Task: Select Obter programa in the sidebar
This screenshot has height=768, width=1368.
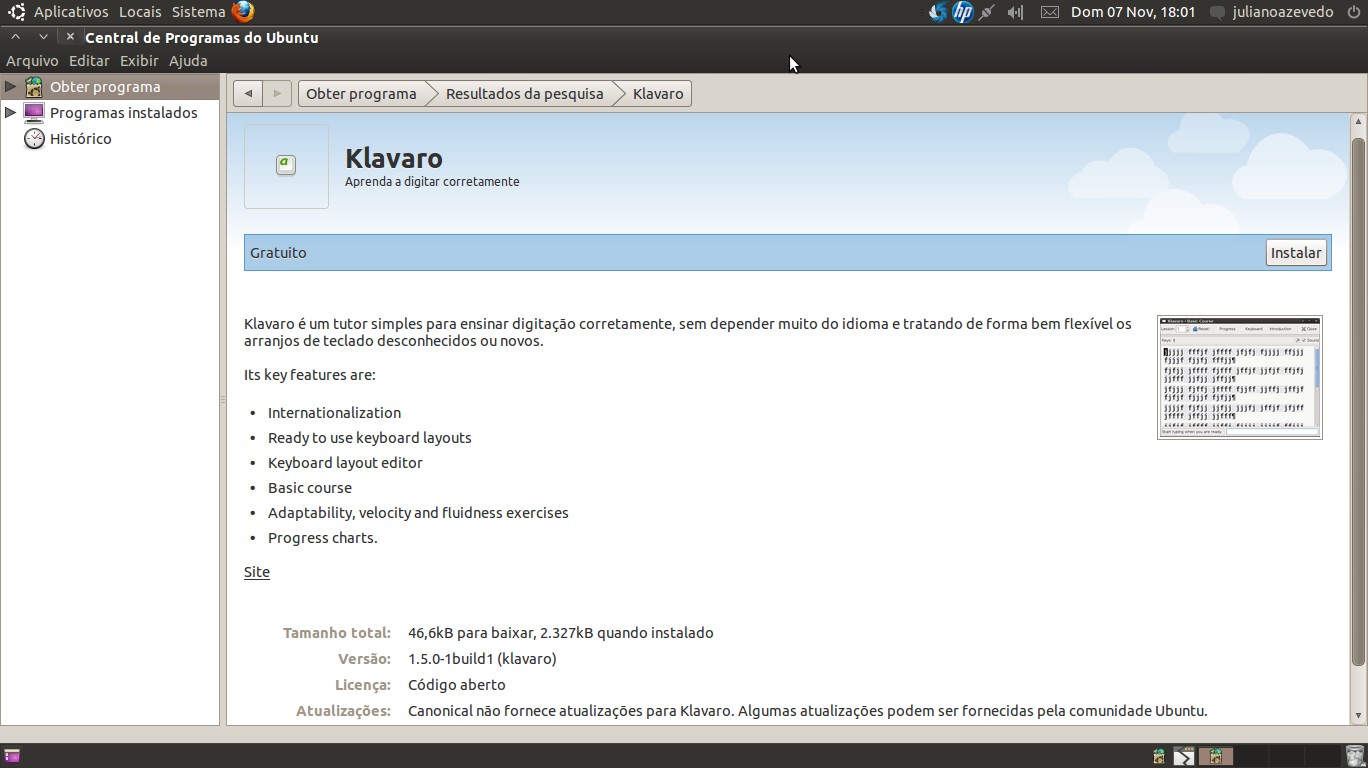Action: (x=105, y=87)
